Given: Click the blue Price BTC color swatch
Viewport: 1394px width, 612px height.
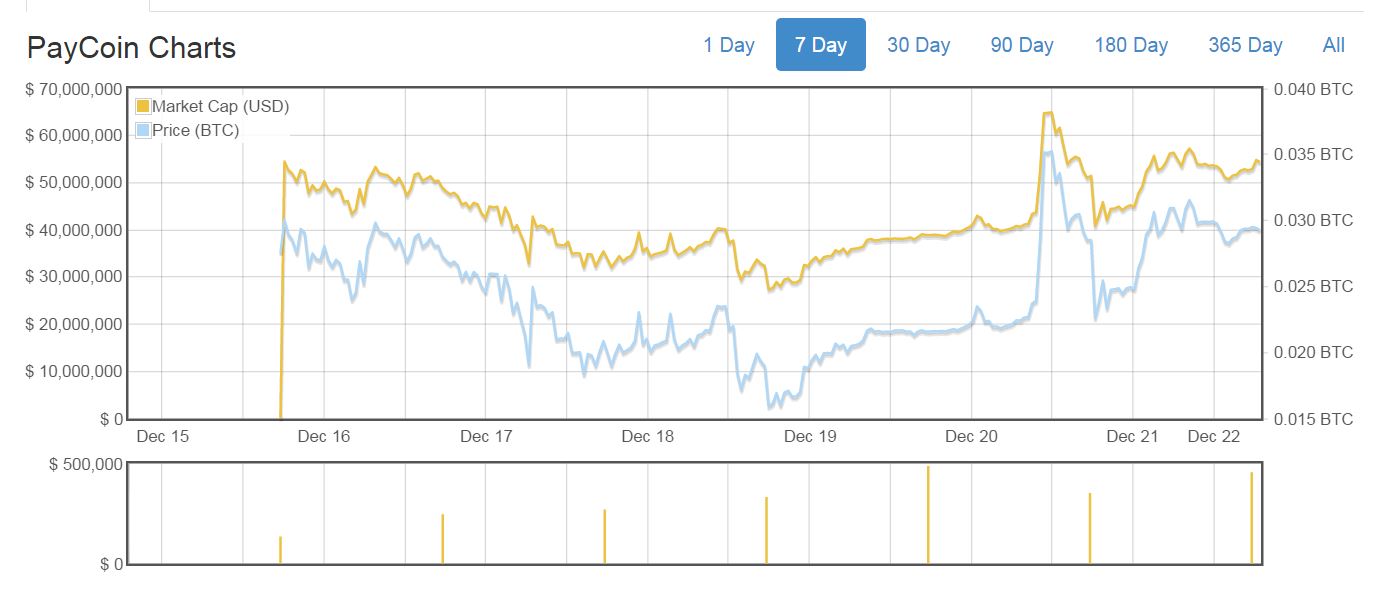Looking at the screenshot, I should (142, 130).
